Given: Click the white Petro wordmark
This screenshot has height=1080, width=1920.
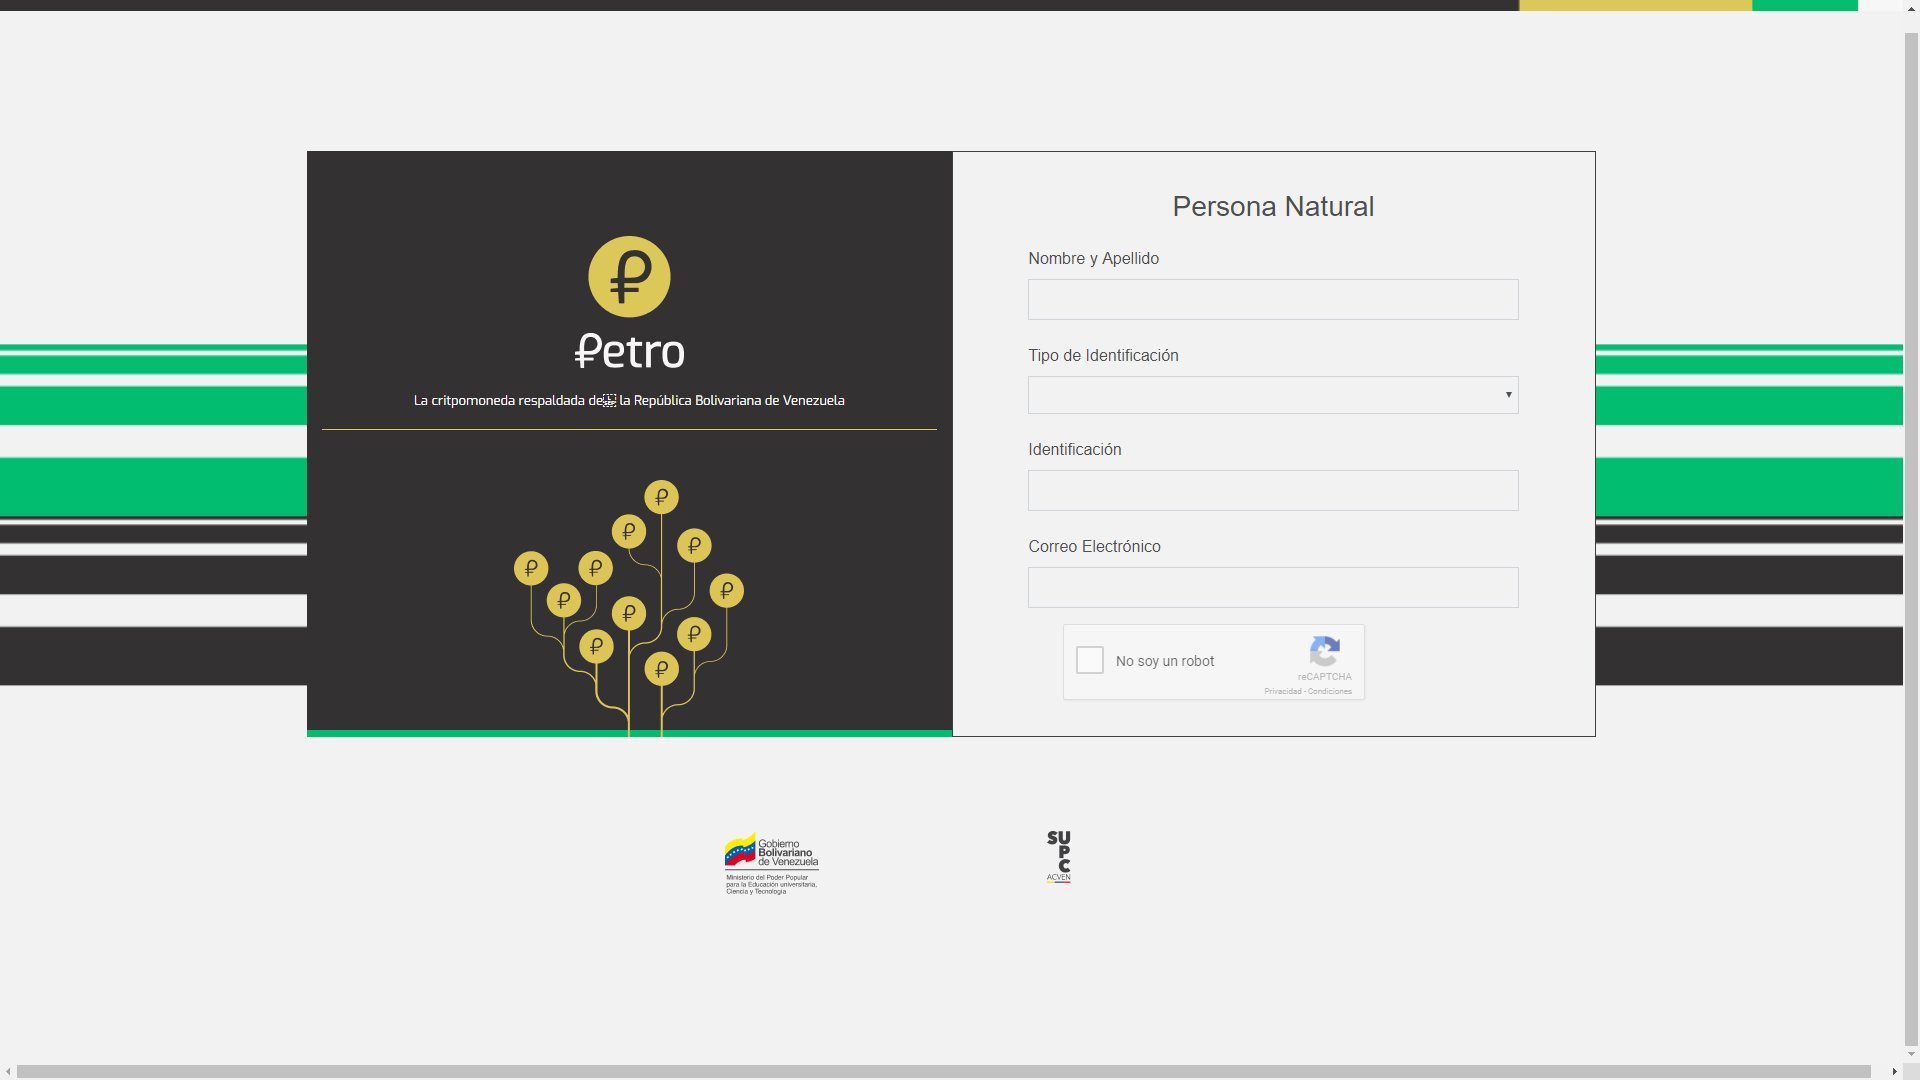Looking at the screenshot, I should (630, 352).
